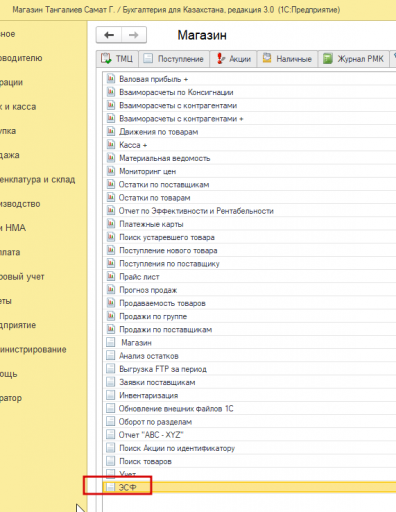Open sidebar section ending 'изводство'

click(20, 204)
